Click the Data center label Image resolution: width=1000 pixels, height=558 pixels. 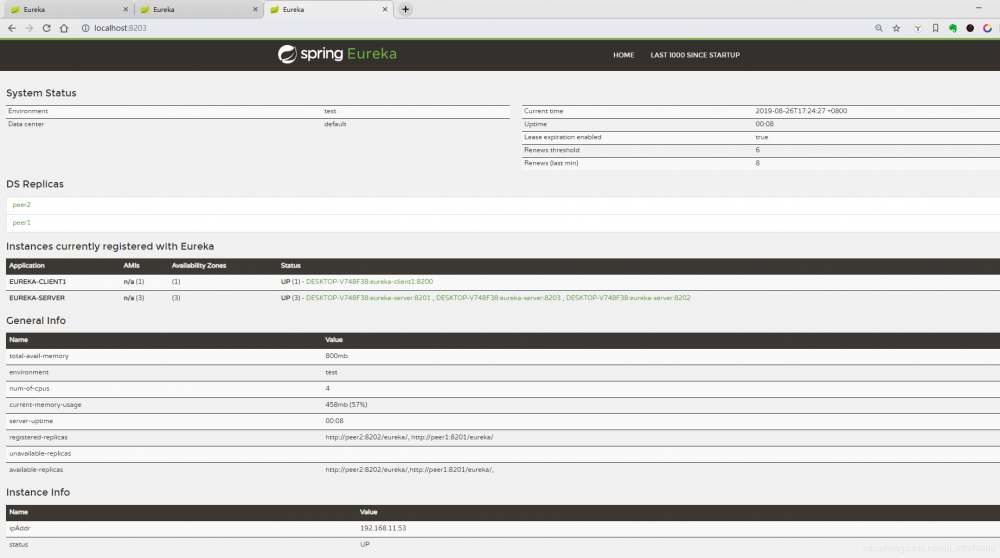(x=26, y=124)
